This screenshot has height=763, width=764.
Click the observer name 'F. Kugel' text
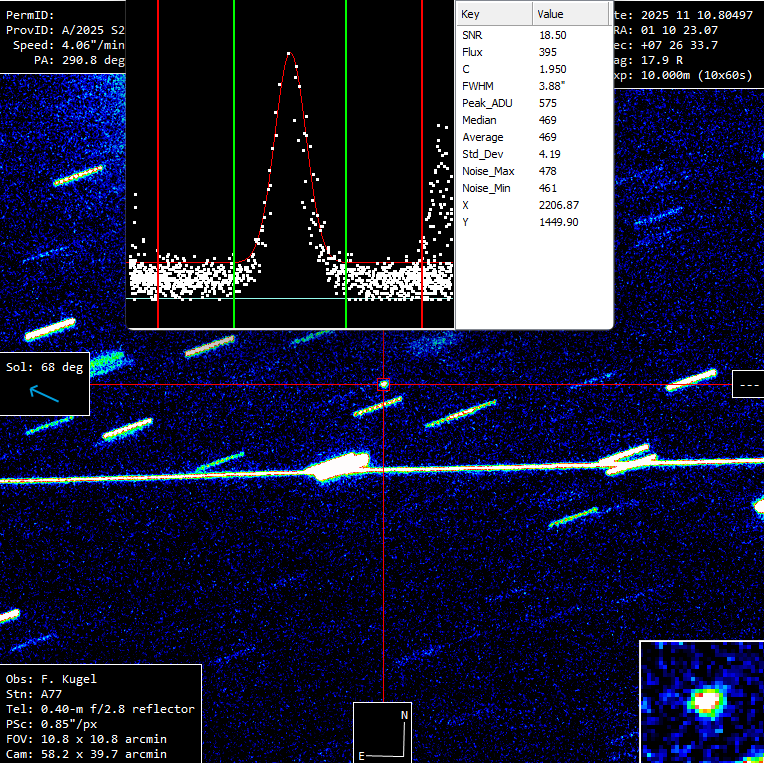coord(69,679)
